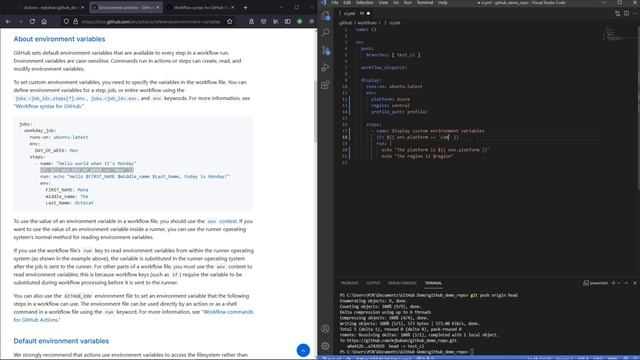Open Firefox hamburger application menu
The height and width of the screenshot is (360, 640).
coord(311,21)
